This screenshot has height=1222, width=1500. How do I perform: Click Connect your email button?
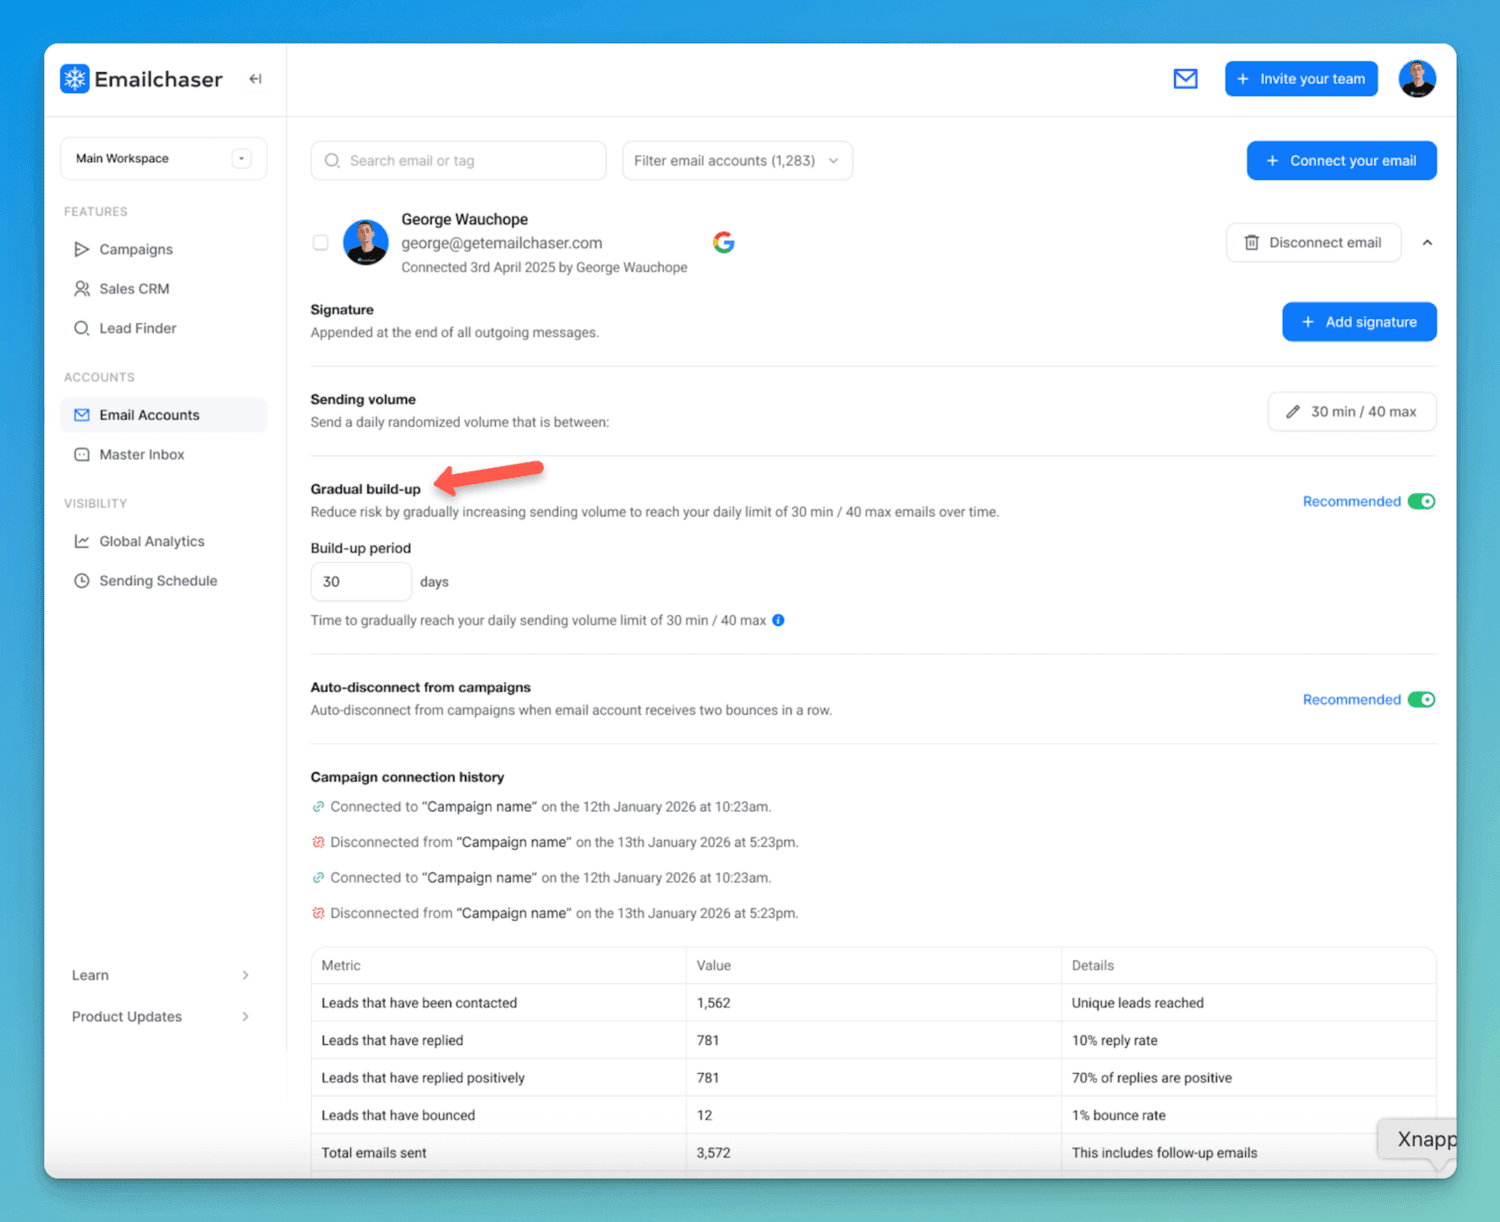1342,161
